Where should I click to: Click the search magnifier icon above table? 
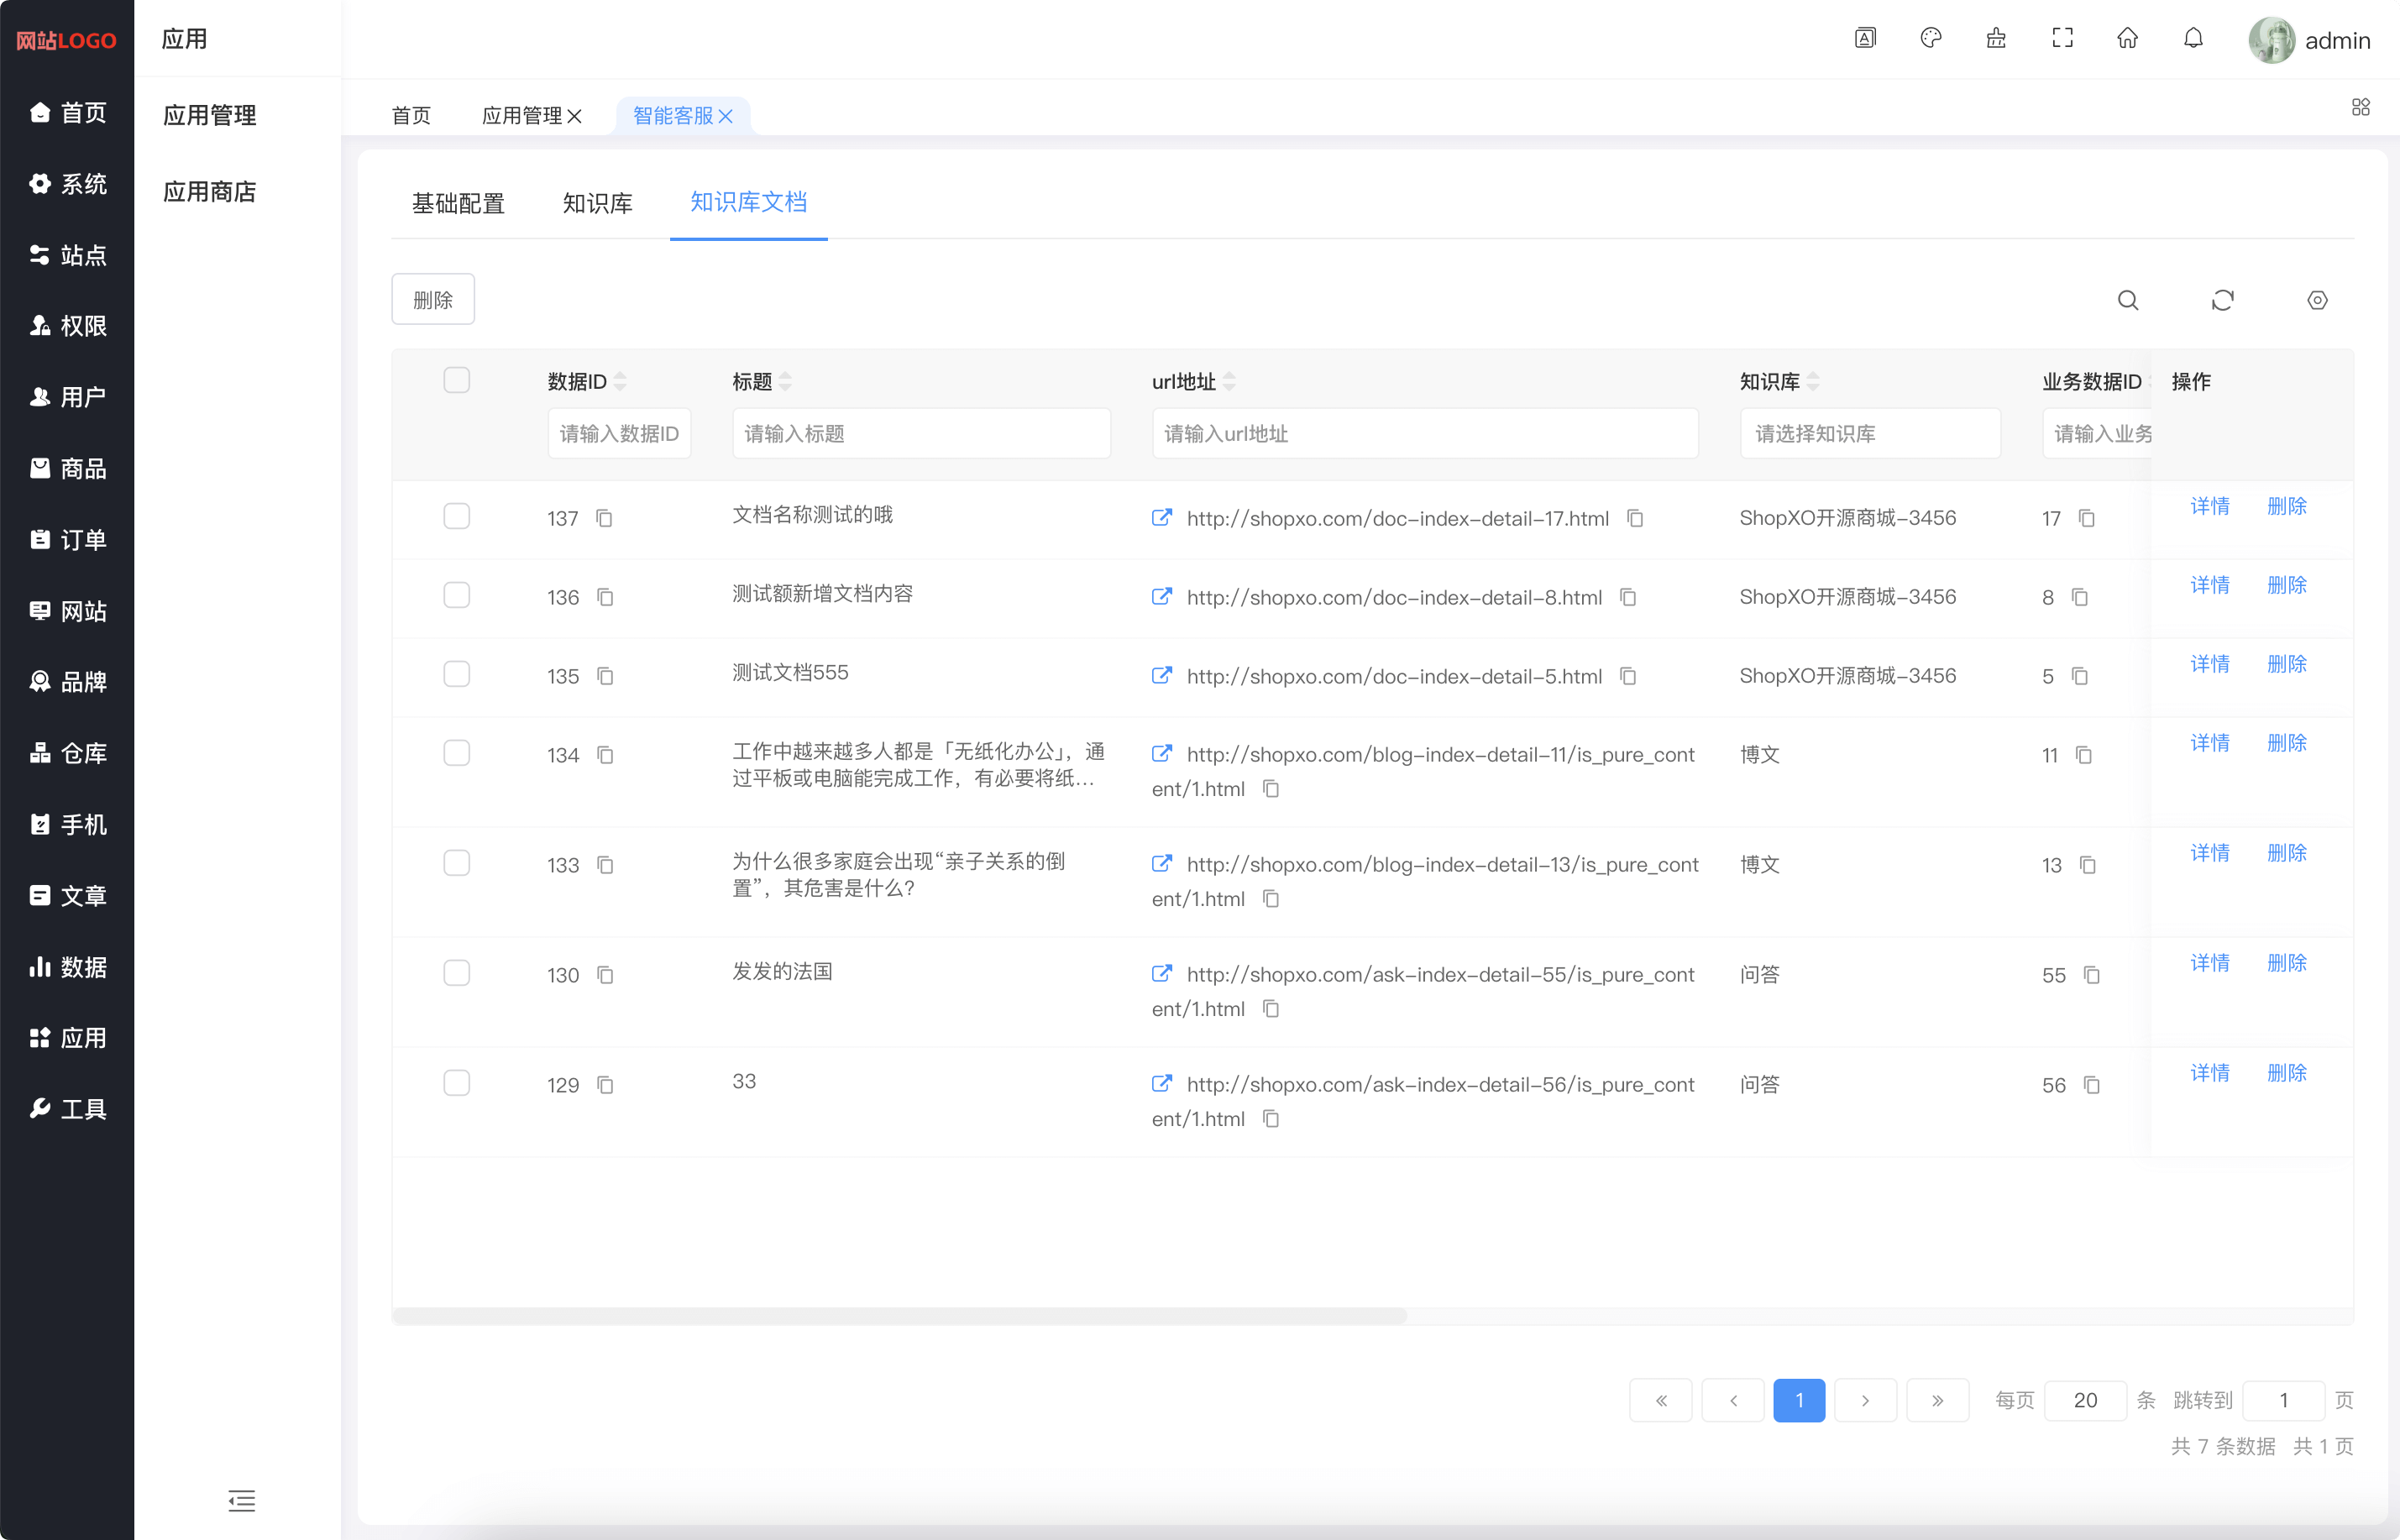tap(2127, 300)
